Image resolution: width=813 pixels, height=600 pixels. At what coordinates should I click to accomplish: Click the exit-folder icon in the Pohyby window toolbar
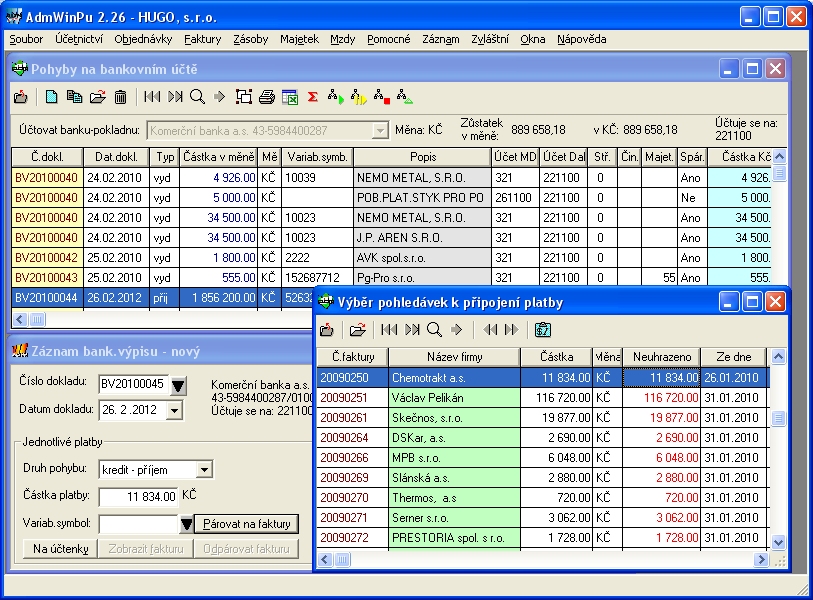[x=21, y=97]
